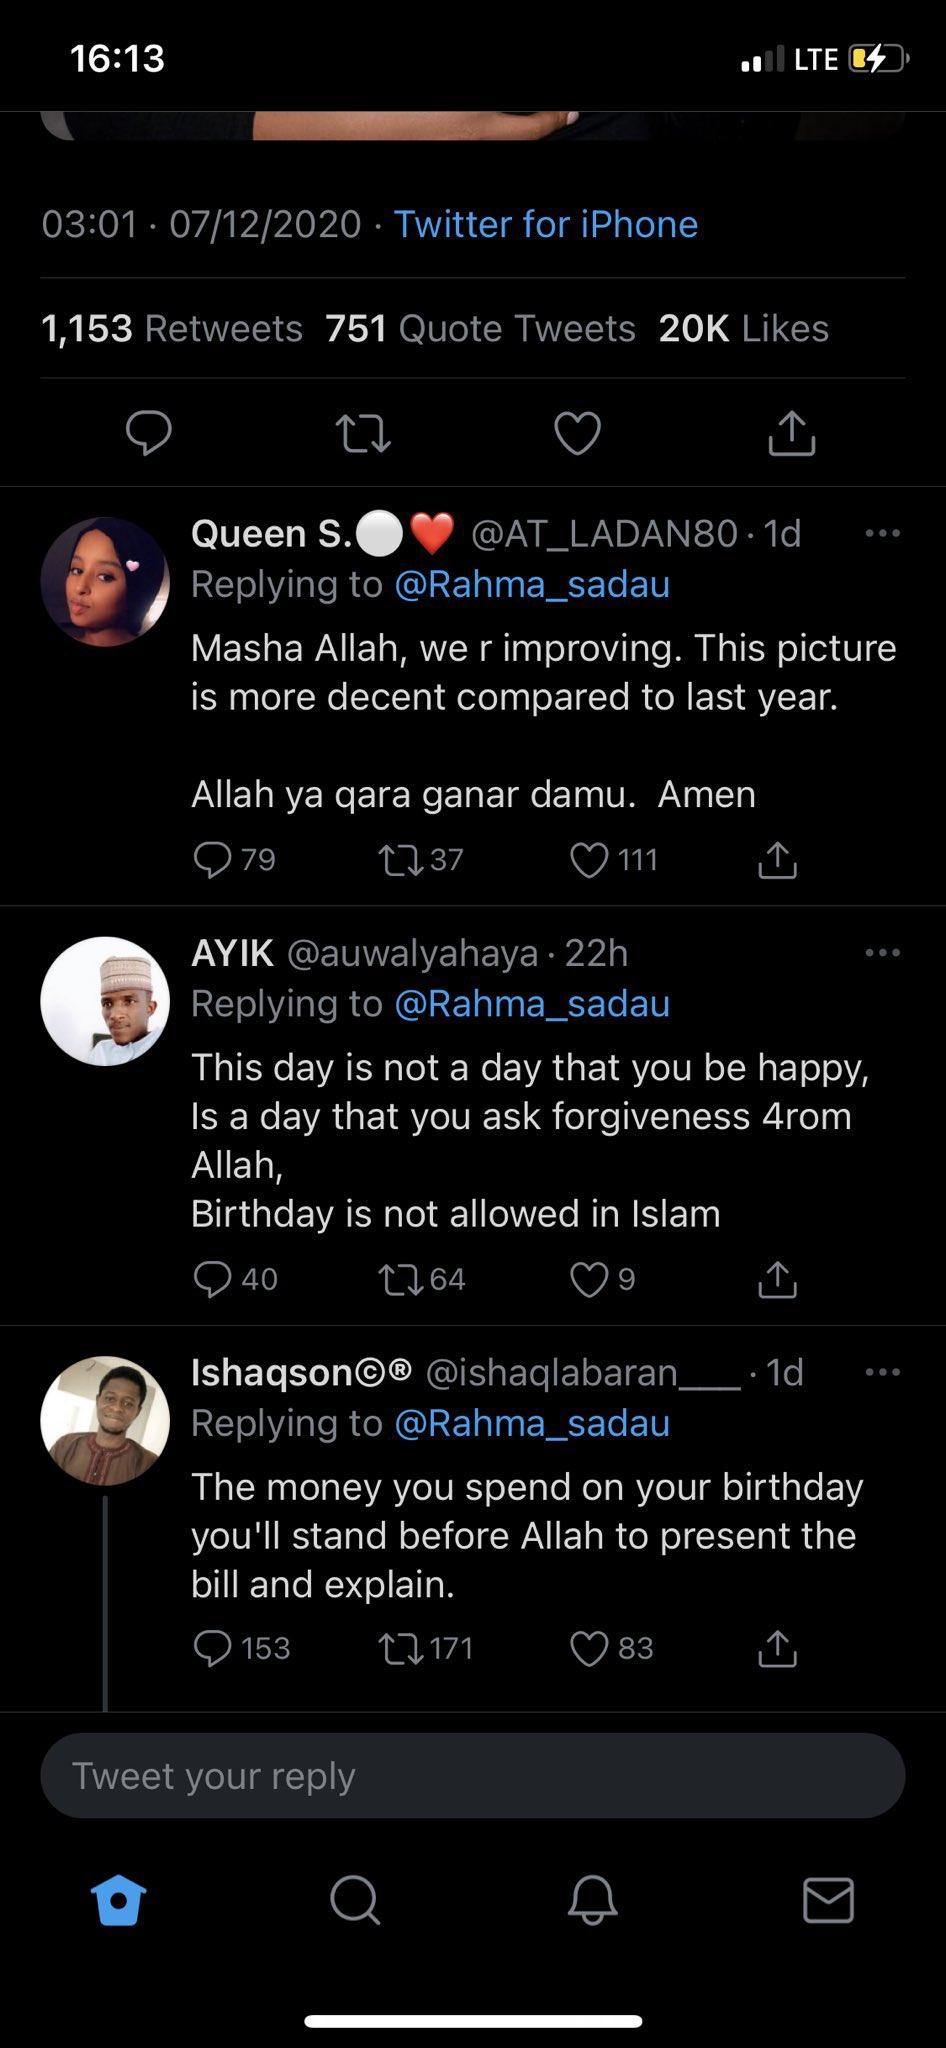Image resolution: width=946 pixels, height=2048 pixels.
Task: Share Queen S.'s reply
Action: pyautogui.click(x=777, y=859)
